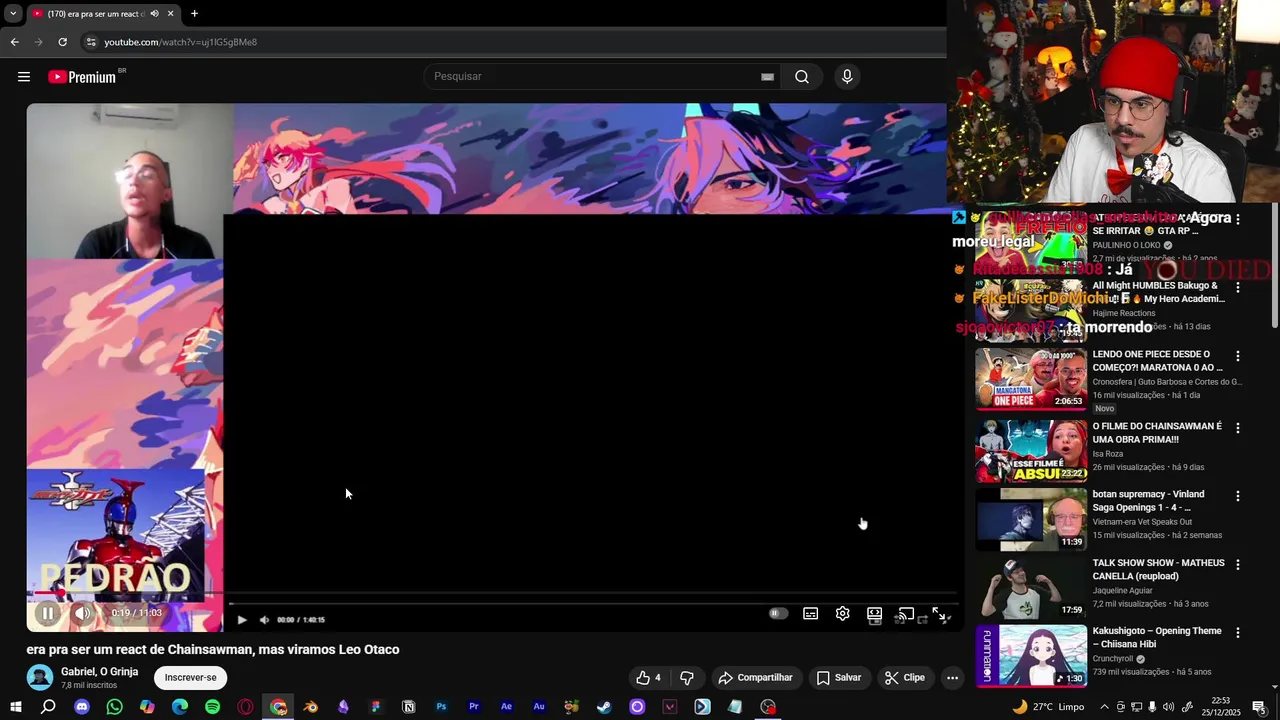Mute the YouTube player volume
The width and height of the screenshot is (1280, 720).
[x=83, y=613]
